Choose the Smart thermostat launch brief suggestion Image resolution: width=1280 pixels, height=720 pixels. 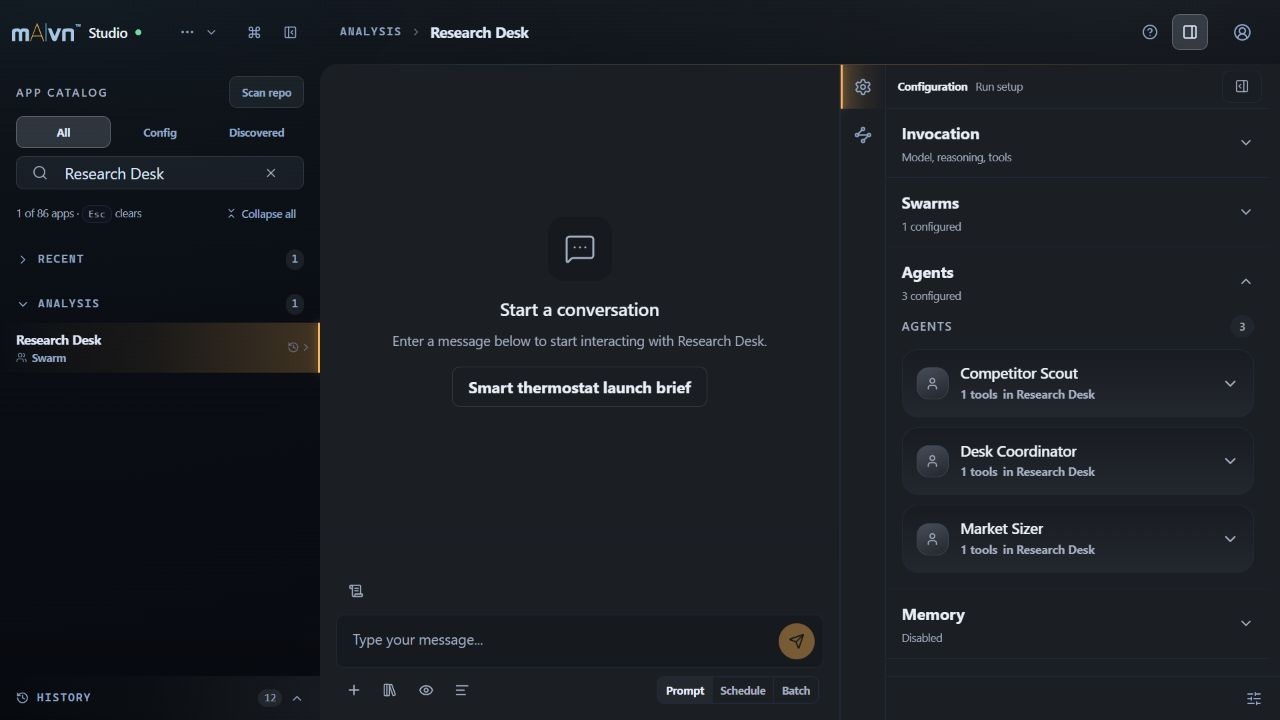(x=579, y=387)
